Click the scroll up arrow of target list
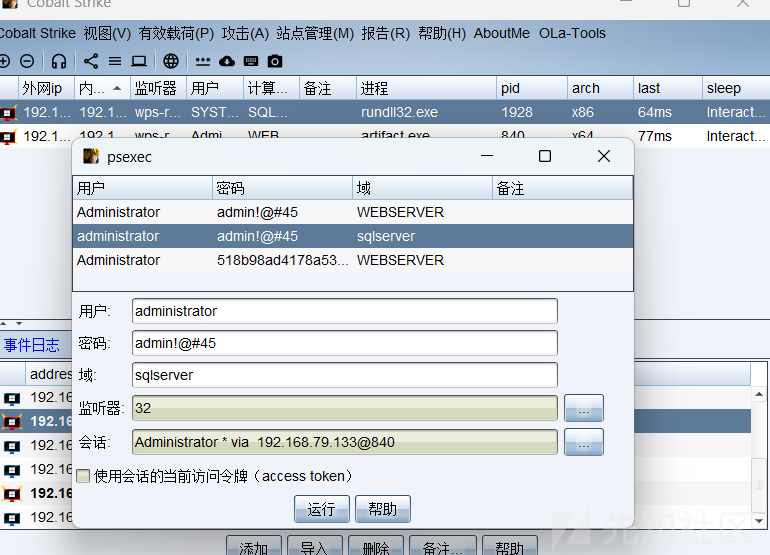 (x=759, y=394)
